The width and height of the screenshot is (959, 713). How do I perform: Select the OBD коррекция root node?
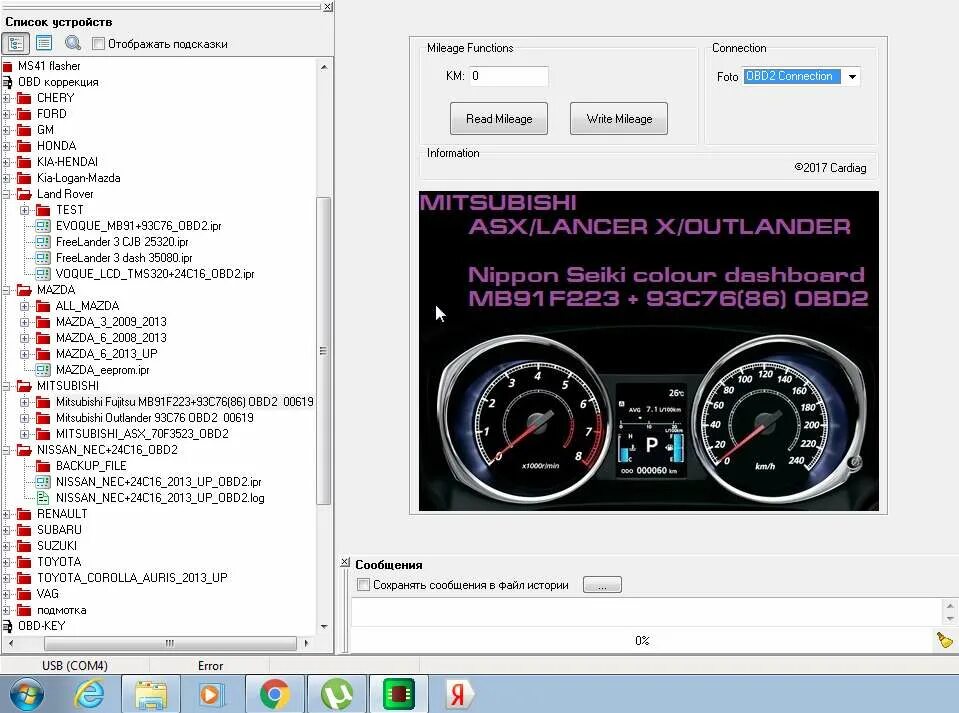(58, 82)
